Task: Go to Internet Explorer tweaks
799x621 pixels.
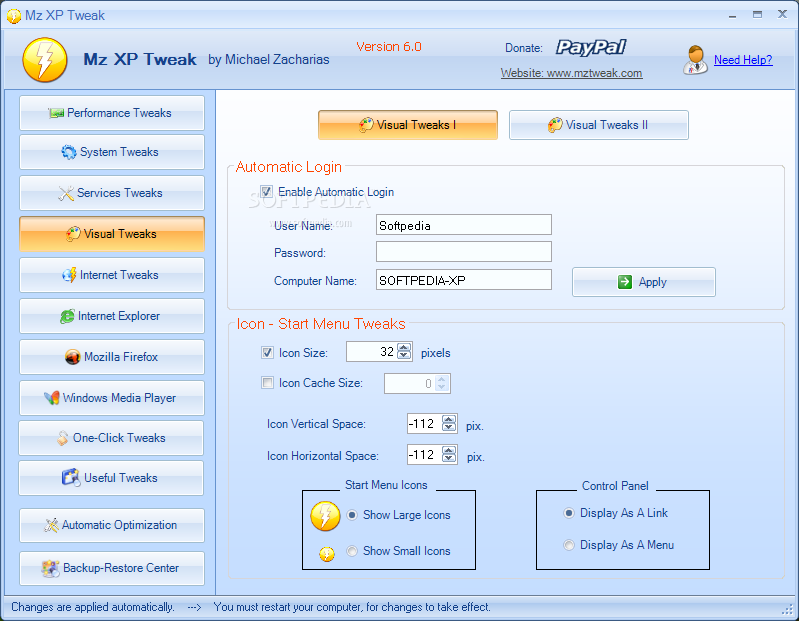Action: tap(112, 316)
